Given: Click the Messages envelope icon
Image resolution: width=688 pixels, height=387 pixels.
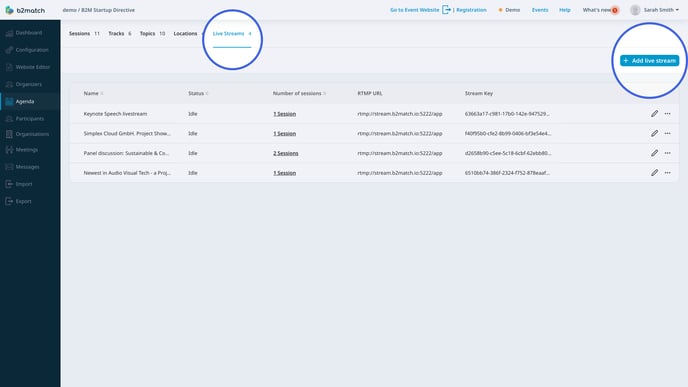Looking at the screenshot, I should tap(9, 167).
